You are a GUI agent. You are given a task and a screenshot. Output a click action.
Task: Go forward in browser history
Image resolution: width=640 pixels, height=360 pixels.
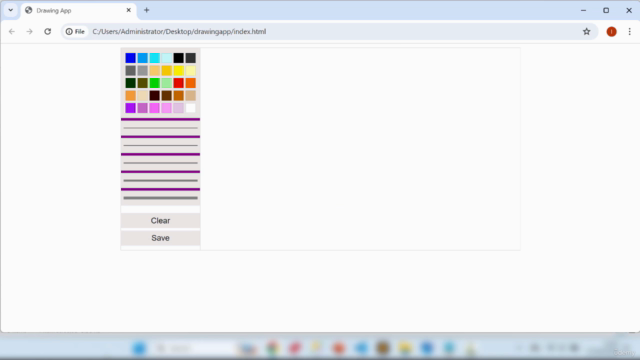29,31
